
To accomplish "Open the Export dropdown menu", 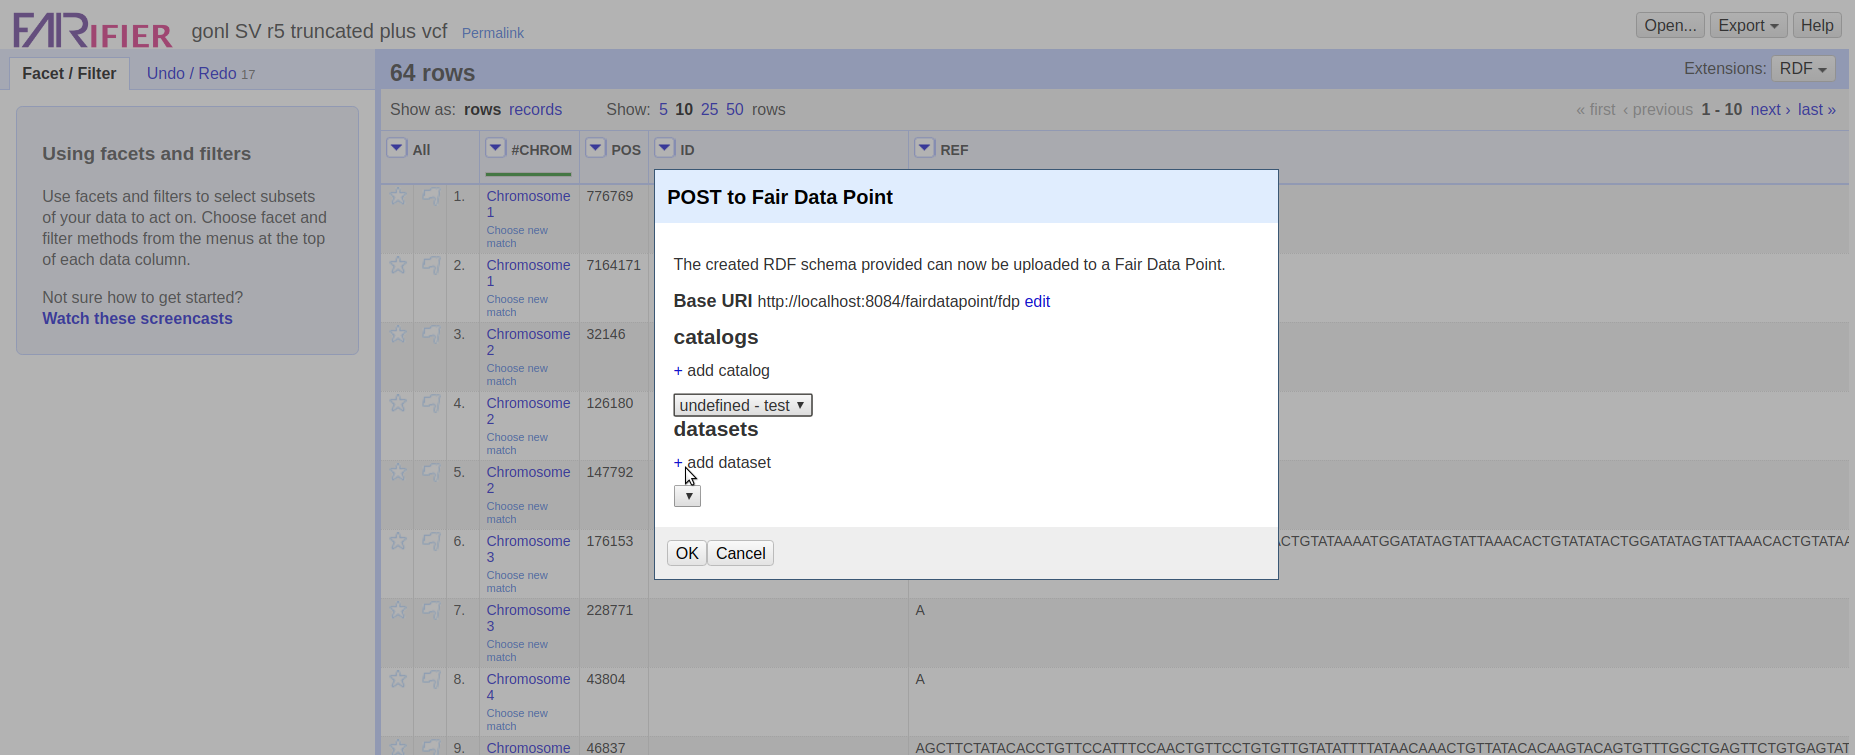I will coord(1748,26).
